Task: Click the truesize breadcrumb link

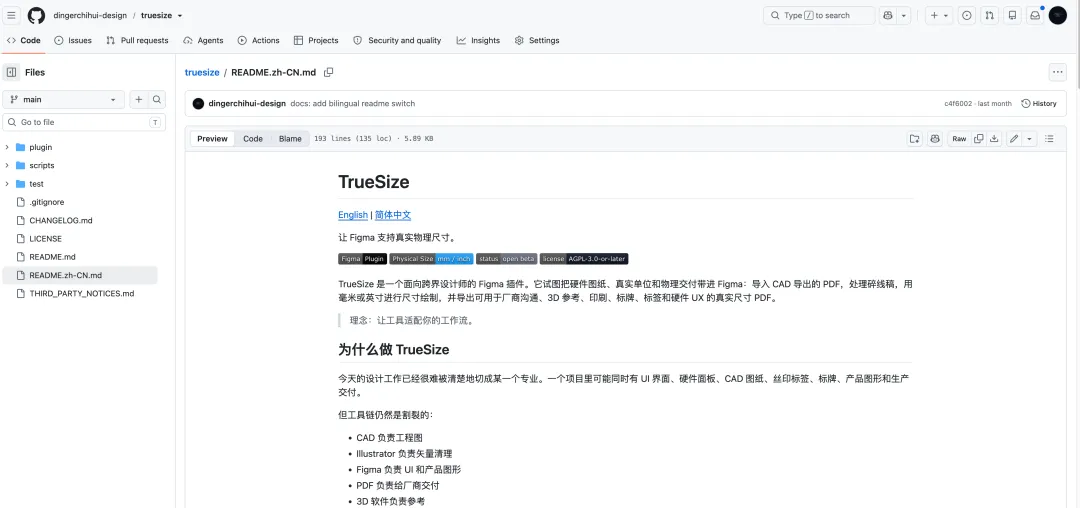Action: pos(202,72)
